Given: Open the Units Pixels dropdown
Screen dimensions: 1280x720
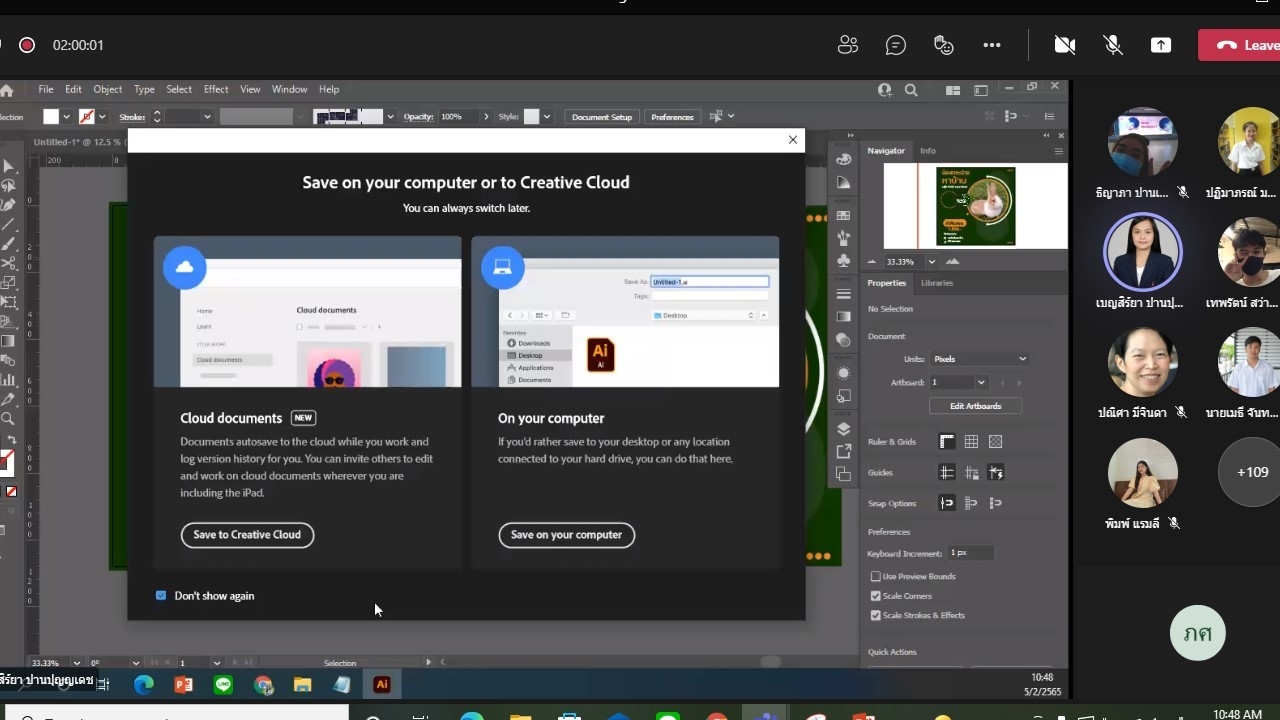Looking at the screenshot, I should coord(979,359).
